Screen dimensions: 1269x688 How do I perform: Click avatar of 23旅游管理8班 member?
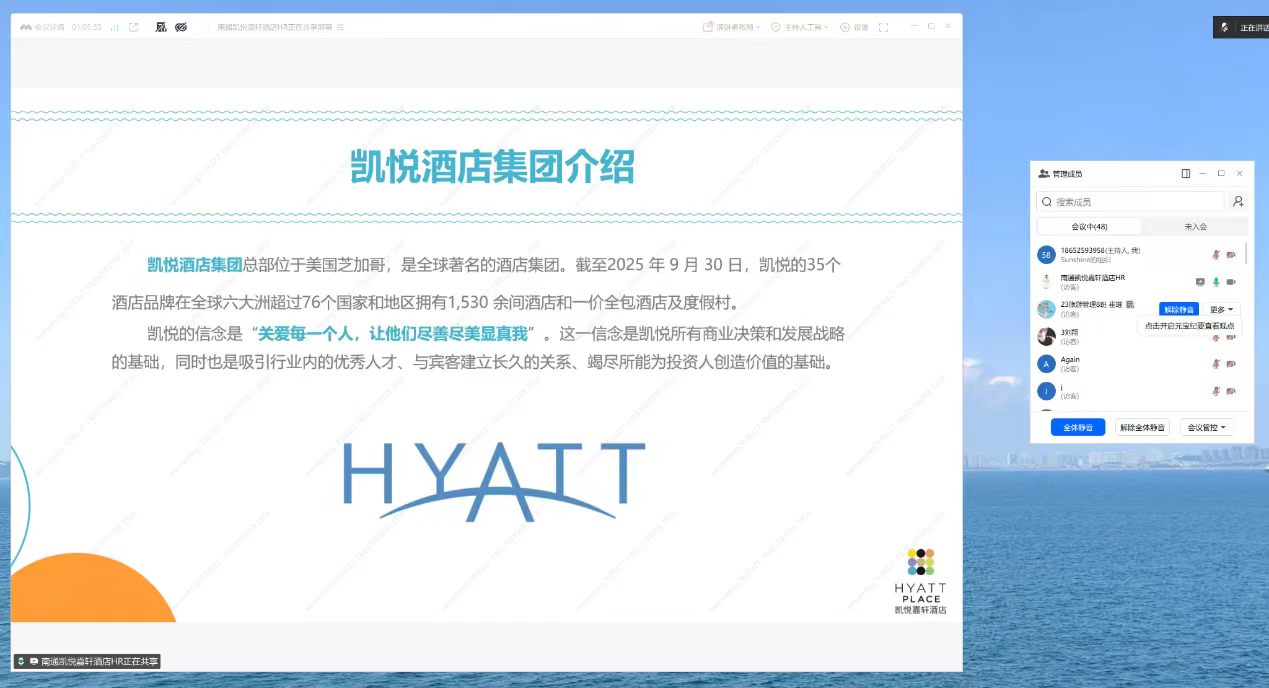(x=1046, y=309)
